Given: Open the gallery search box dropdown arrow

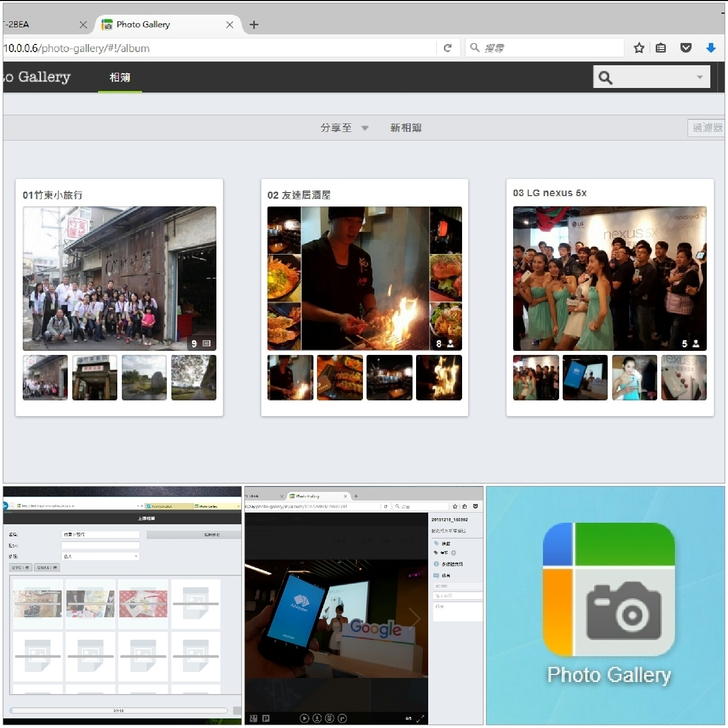Looking at the screenshot, I should click(699, 78).
